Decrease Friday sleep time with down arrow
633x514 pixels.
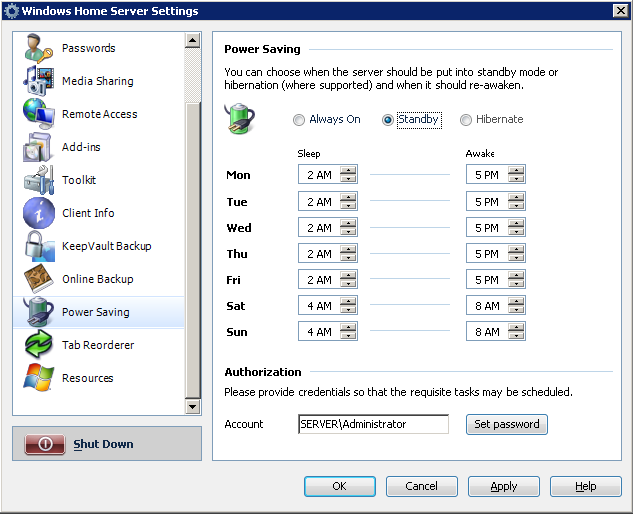[348, 283]
